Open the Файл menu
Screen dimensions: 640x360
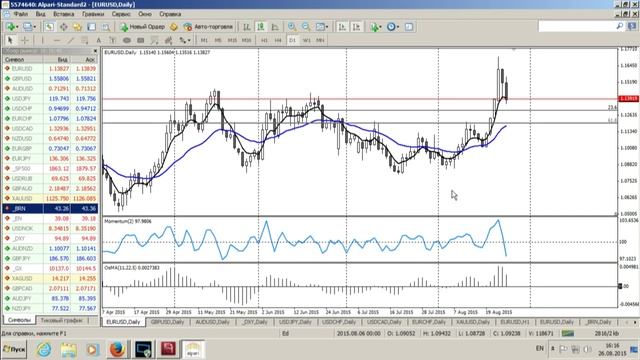coord(20,14)
